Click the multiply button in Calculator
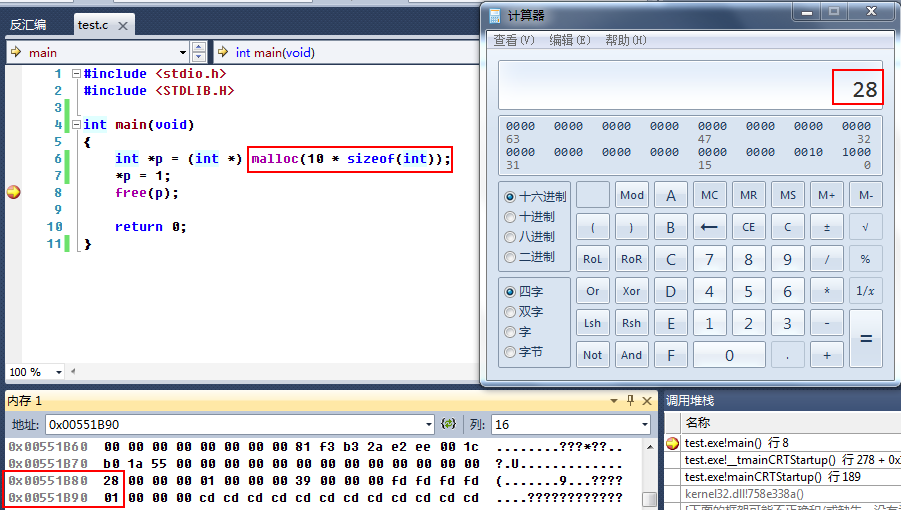Viewport: 901px width, 510px height. [x=826, y=291]
